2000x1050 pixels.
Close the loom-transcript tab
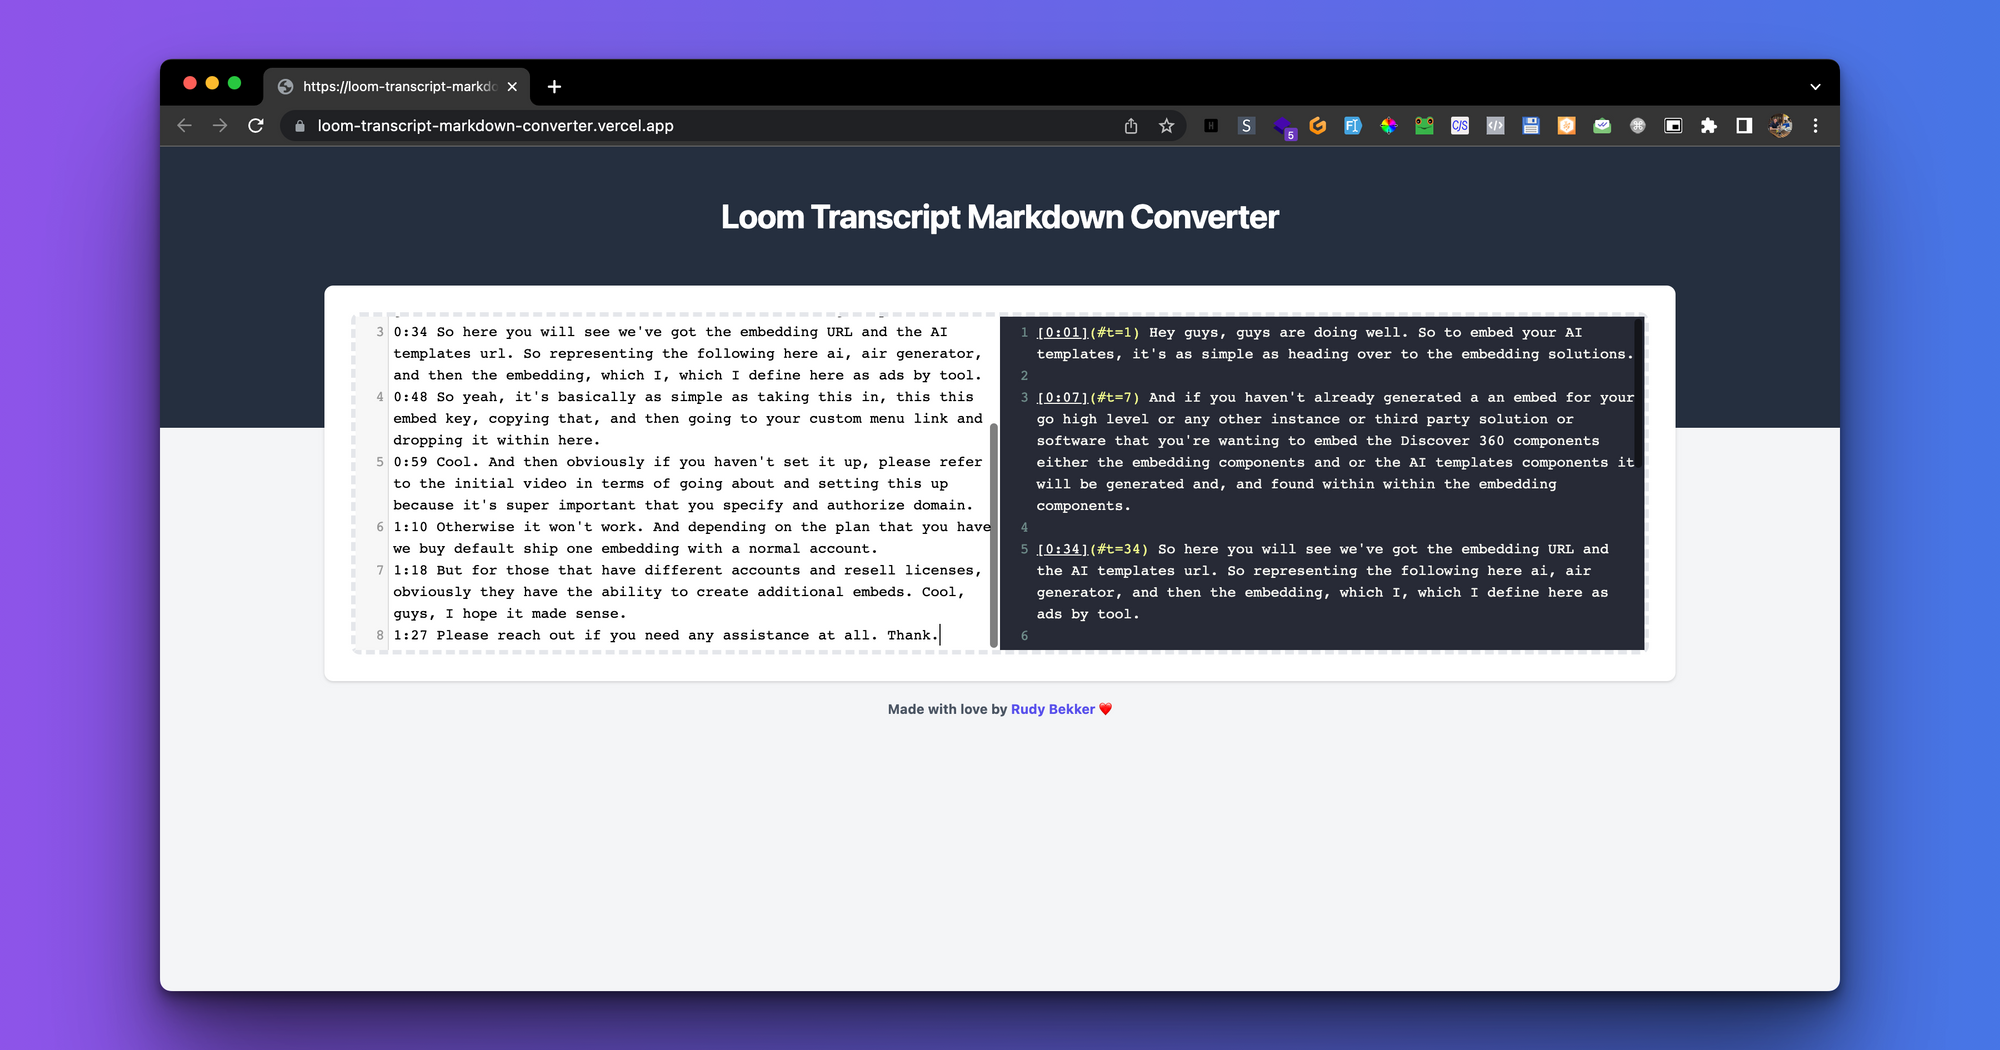coord(512,87)
